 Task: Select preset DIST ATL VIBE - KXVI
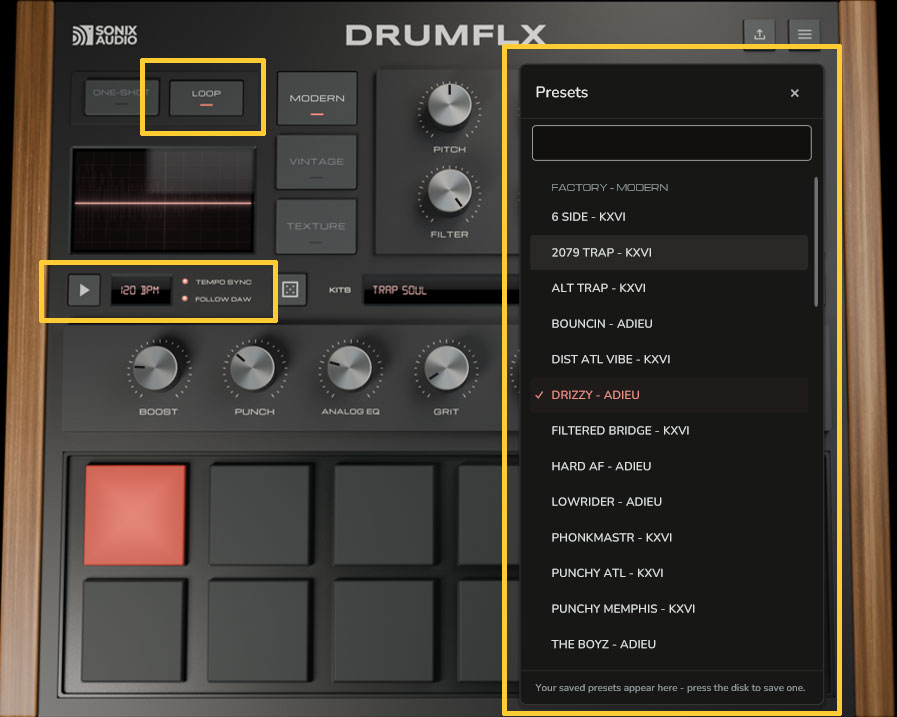(669, 359)
